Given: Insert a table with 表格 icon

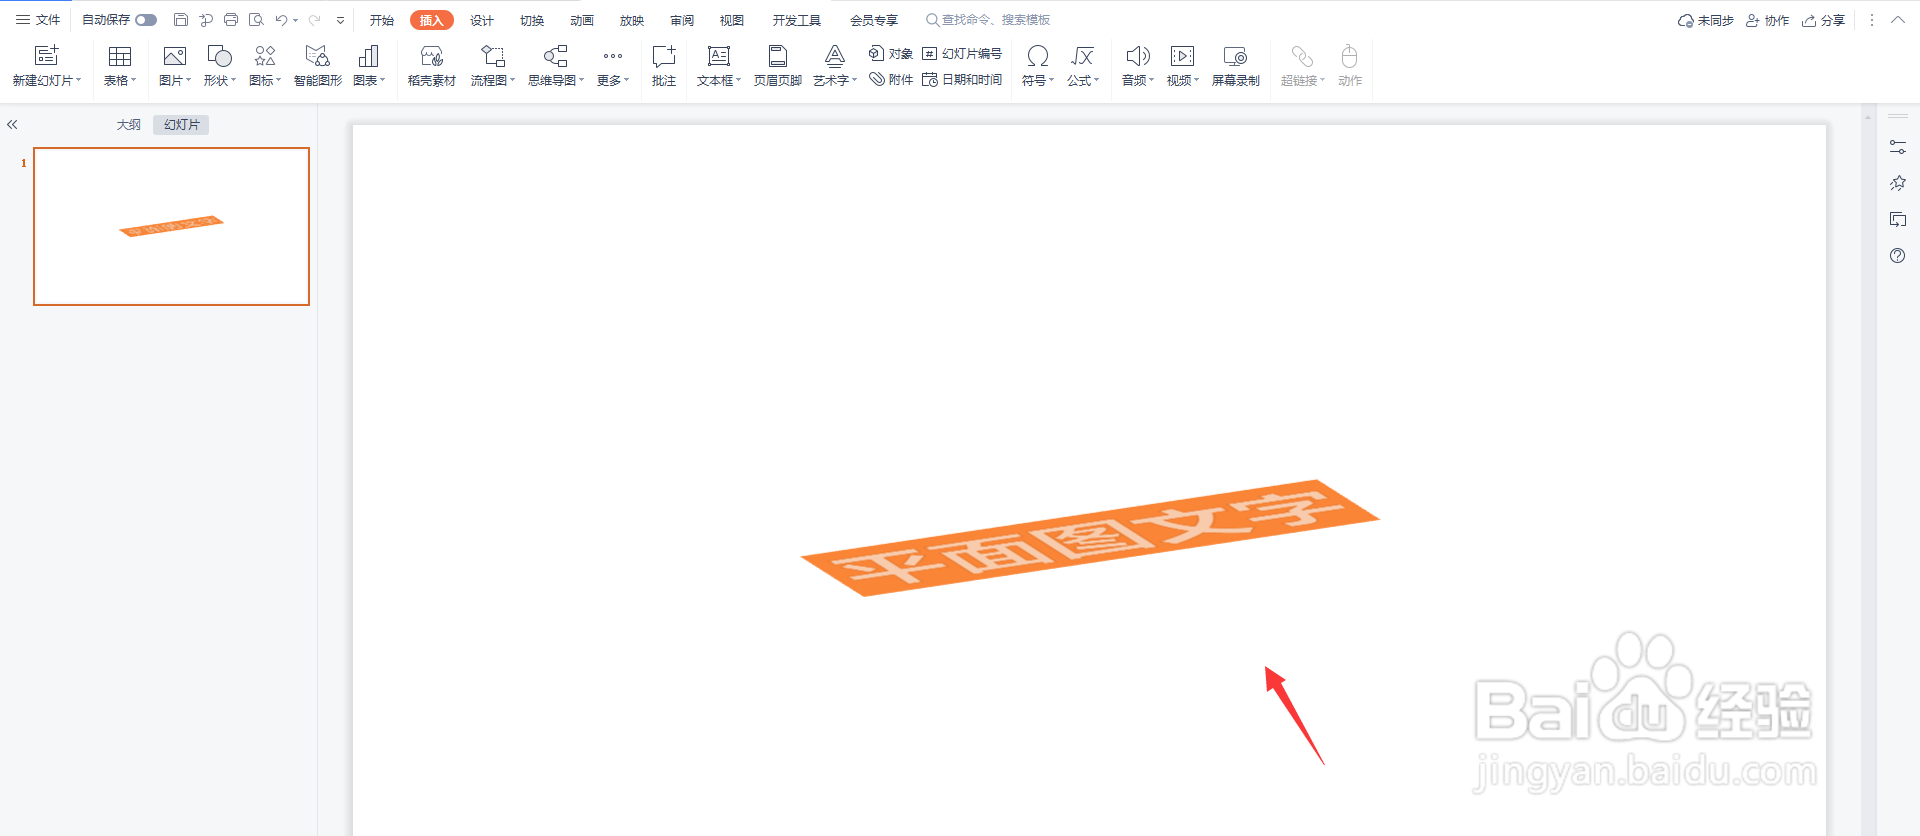Looking at the screenshot, I should pos(120,56).
